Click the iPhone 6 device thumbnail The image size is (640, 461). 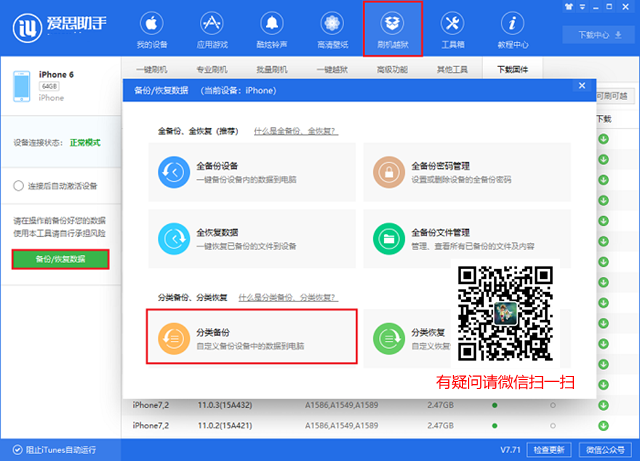(x=21, y=86)
